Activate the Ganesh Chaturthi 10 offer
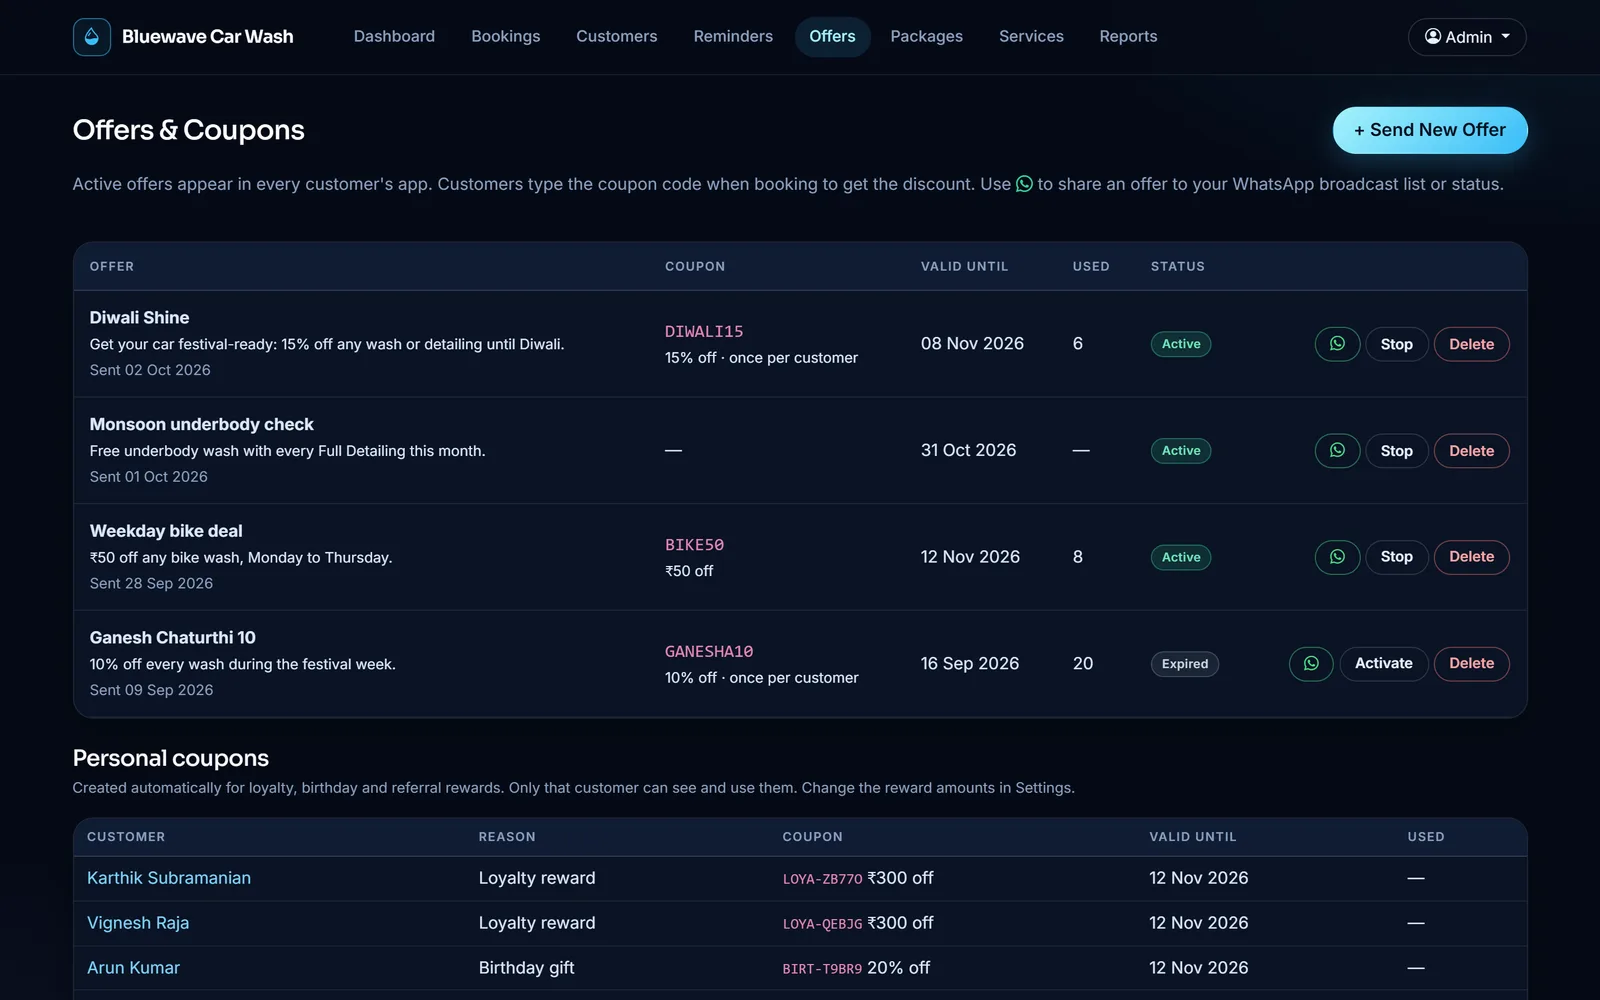The image size is (1600, 1000). 1384,664
